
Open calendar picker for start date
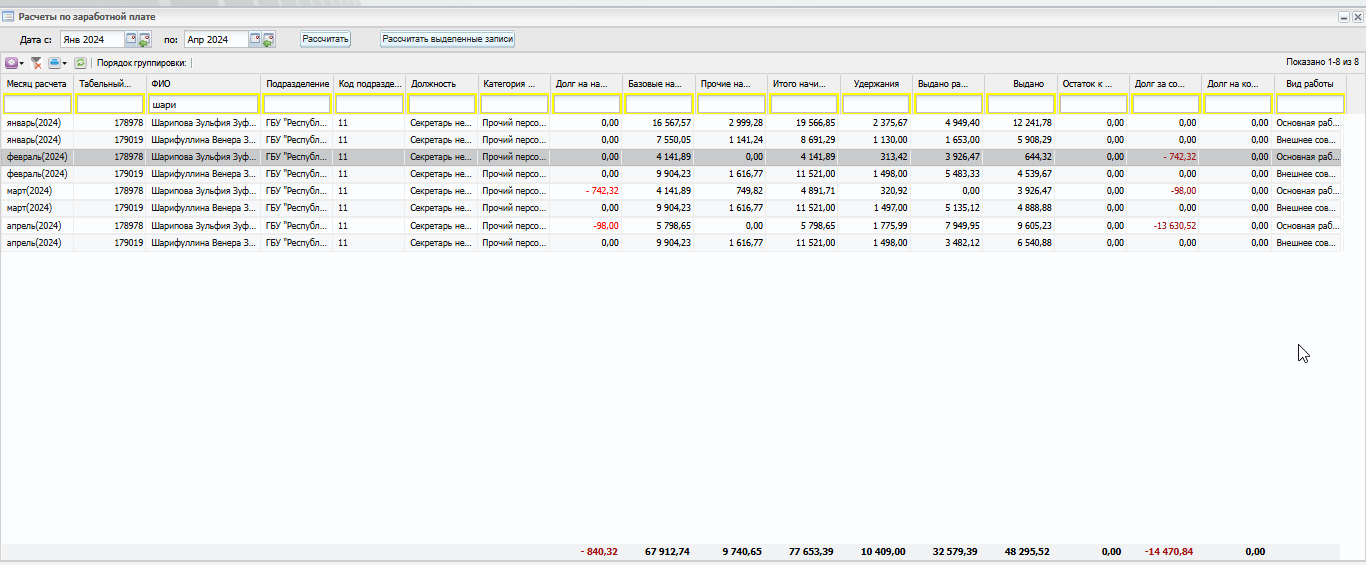tap(130, 39)
